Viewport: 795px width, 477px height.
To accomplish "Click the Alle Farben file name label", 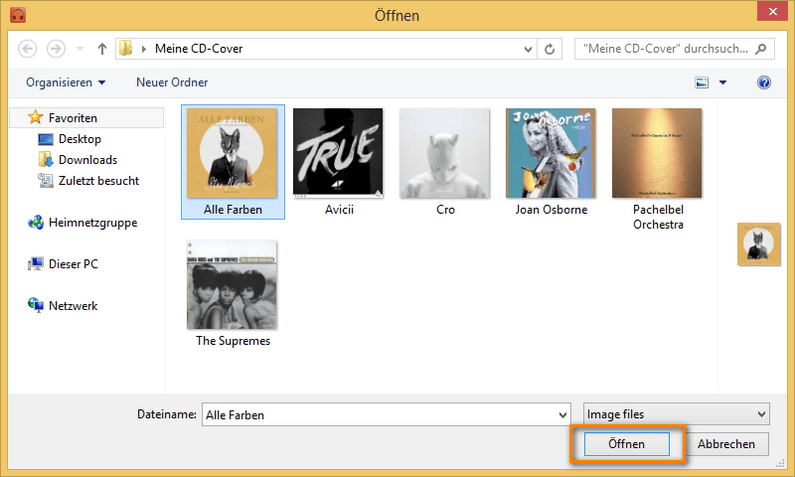I will tap(233, 209).
